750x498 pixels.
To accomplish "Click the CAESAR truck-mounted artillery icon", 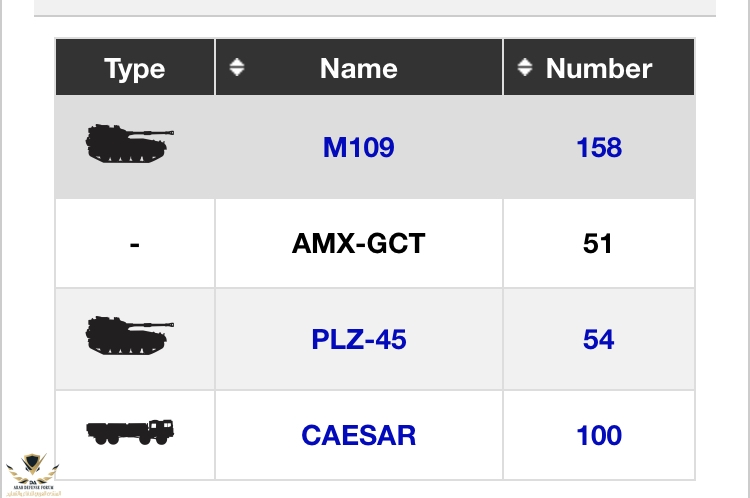I will (130, 432).
